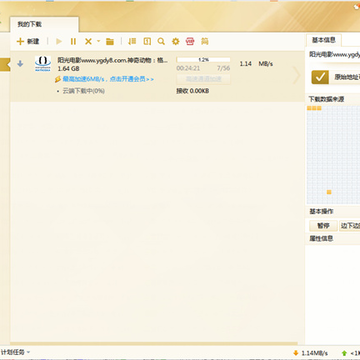Click the 1.2% download progress bar
The image size is (360, 360).
tap(203, 60)
